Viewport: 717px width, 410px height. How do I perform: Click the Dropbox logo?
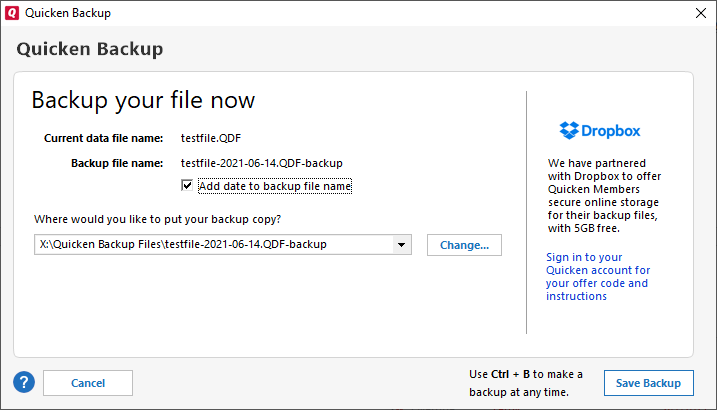pos(600,130)
